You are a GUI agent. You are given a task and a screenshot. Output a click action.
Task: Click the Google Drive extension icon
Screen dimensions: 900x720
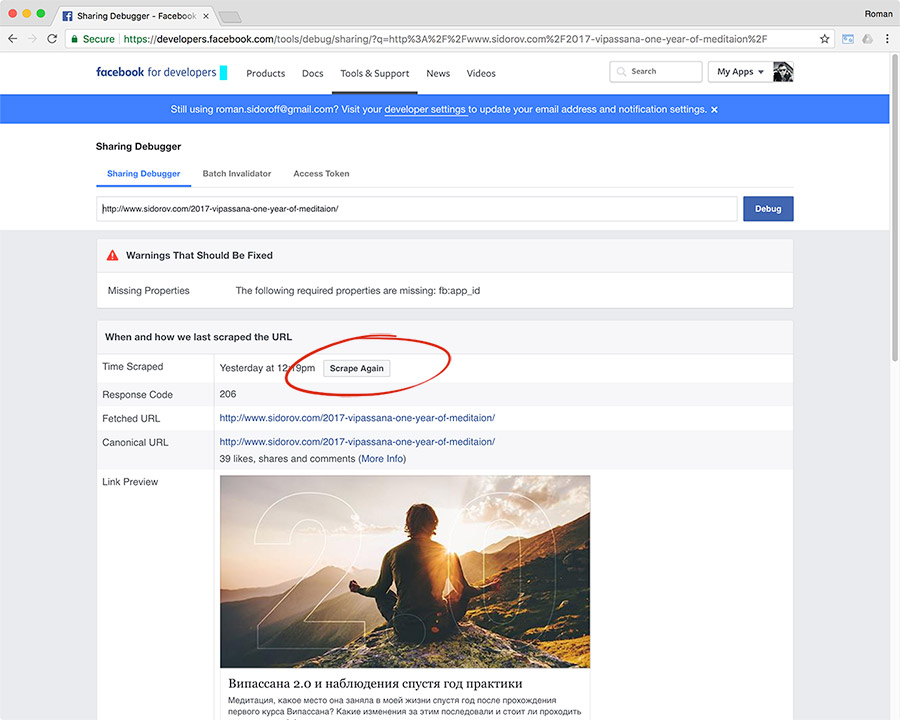pos(867,39)
